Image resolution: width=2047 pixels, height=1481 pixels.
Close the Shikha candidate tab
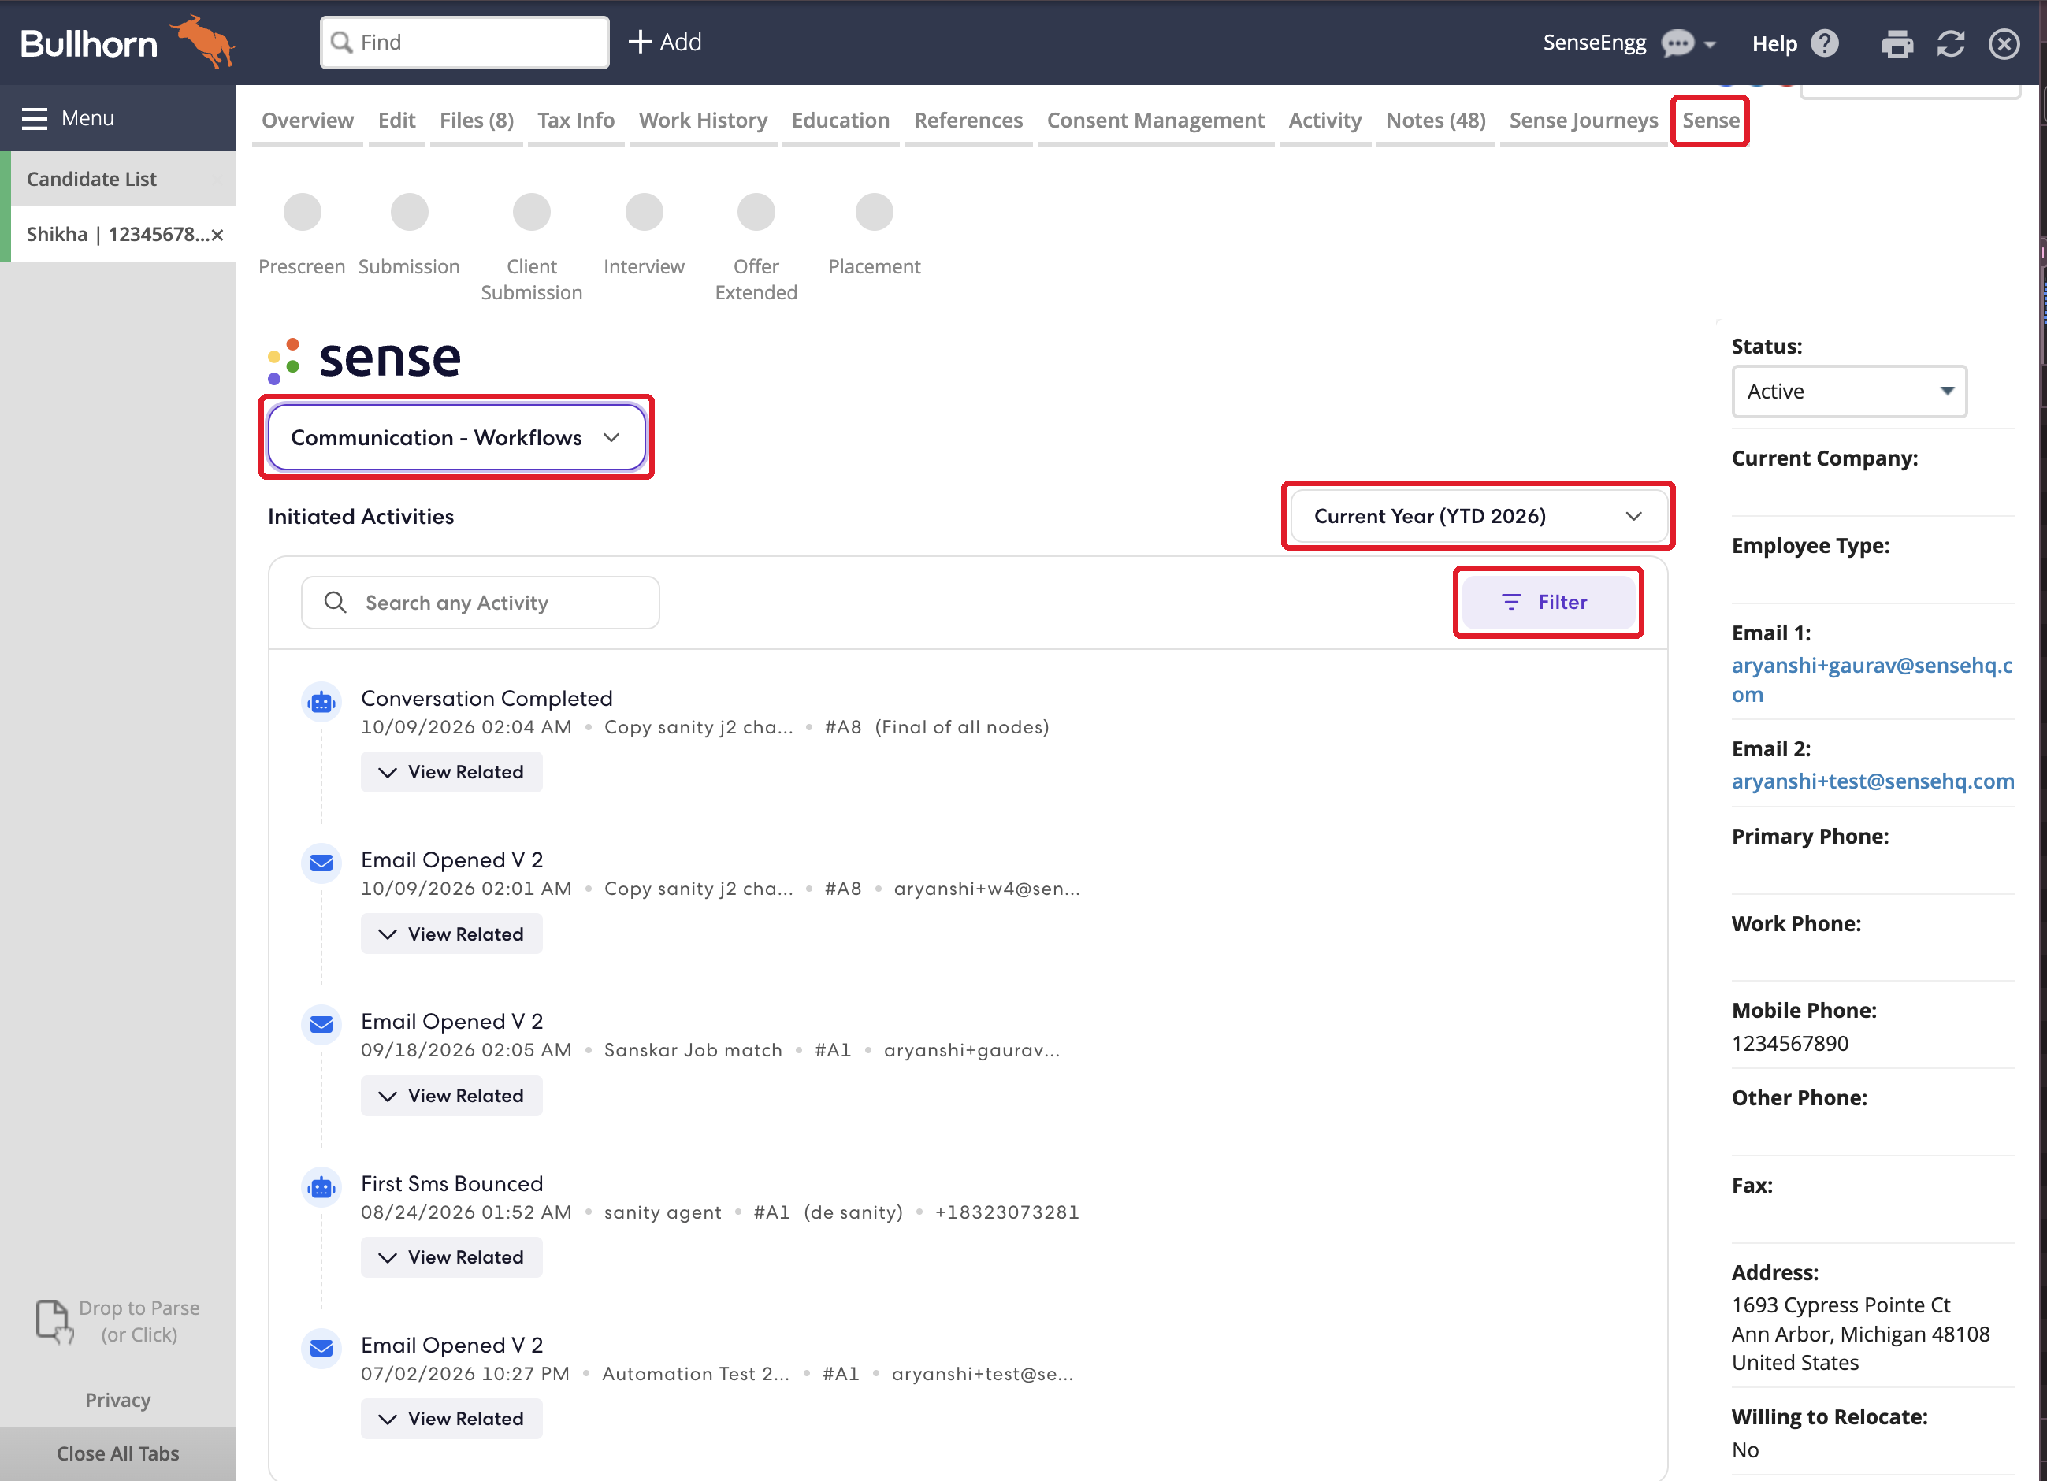click(x=217, y=235)
